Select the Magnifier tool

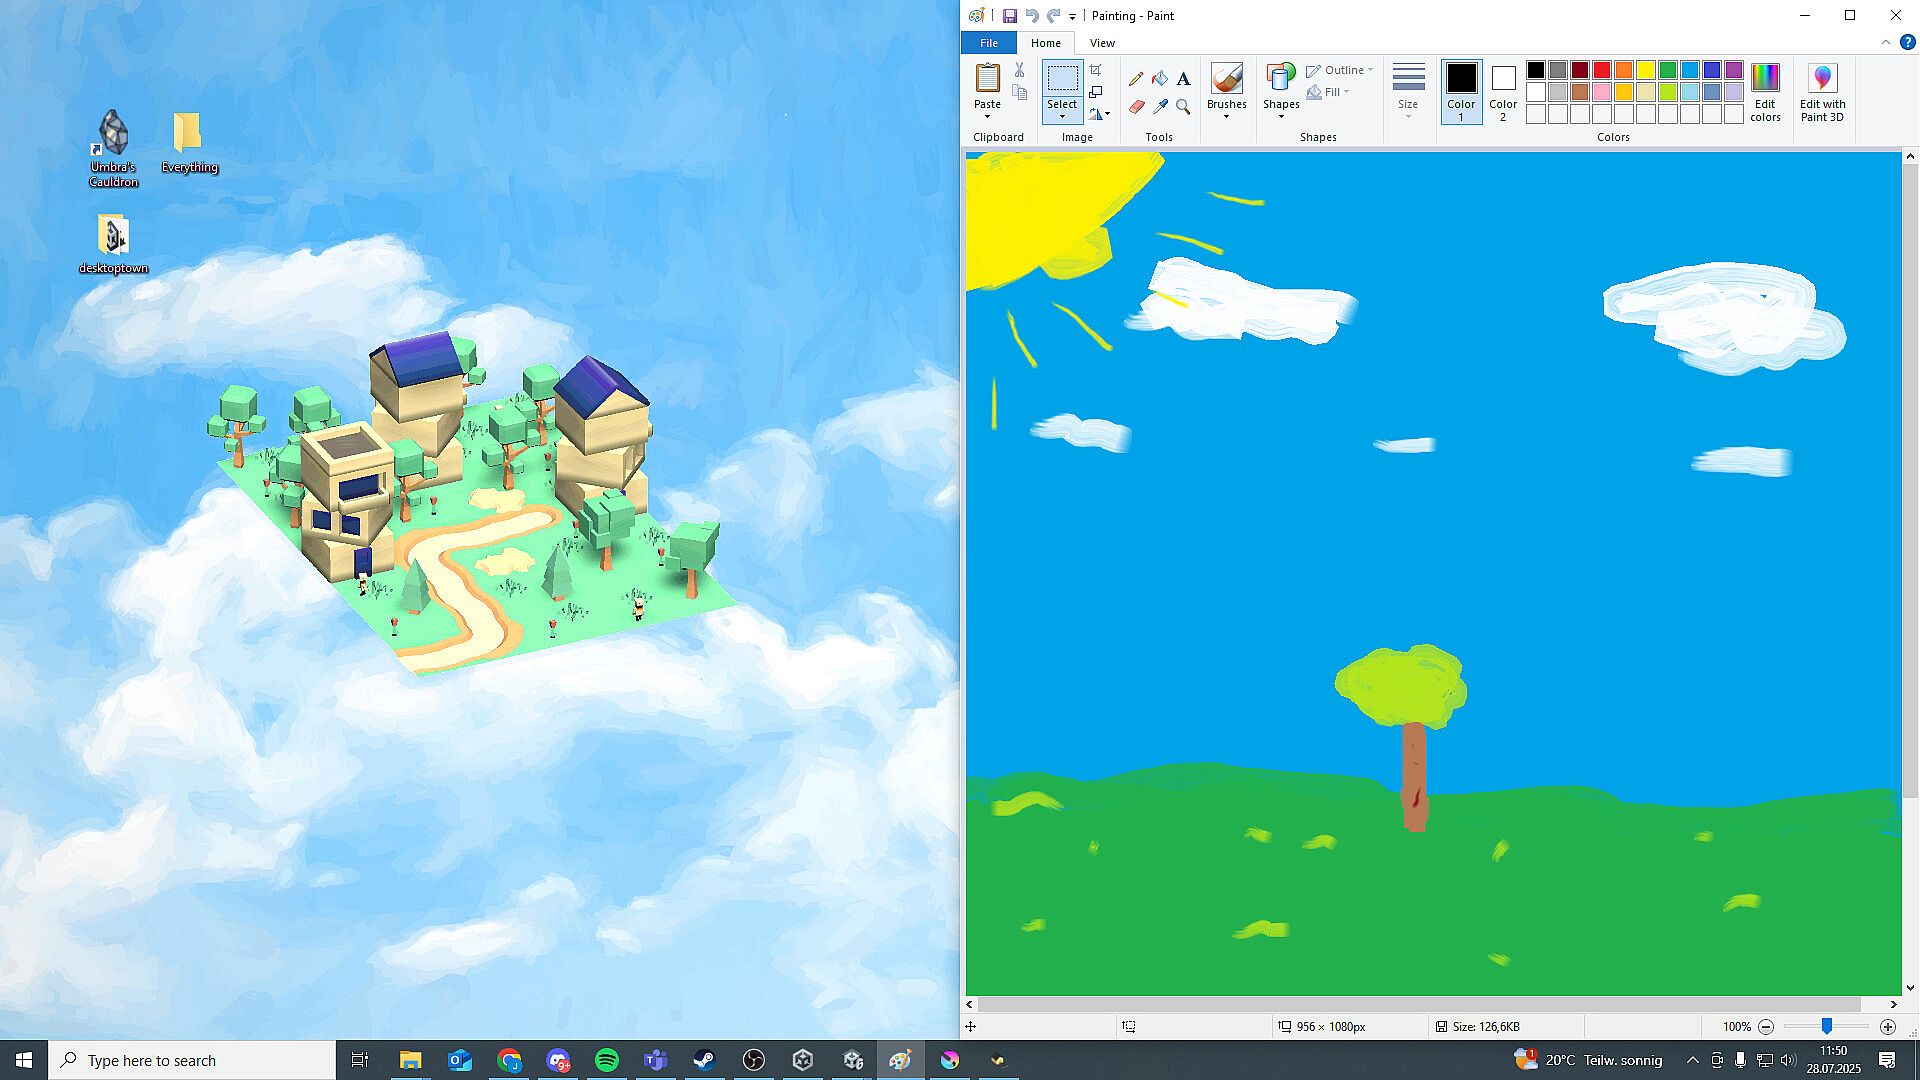tap(1183, 106)
